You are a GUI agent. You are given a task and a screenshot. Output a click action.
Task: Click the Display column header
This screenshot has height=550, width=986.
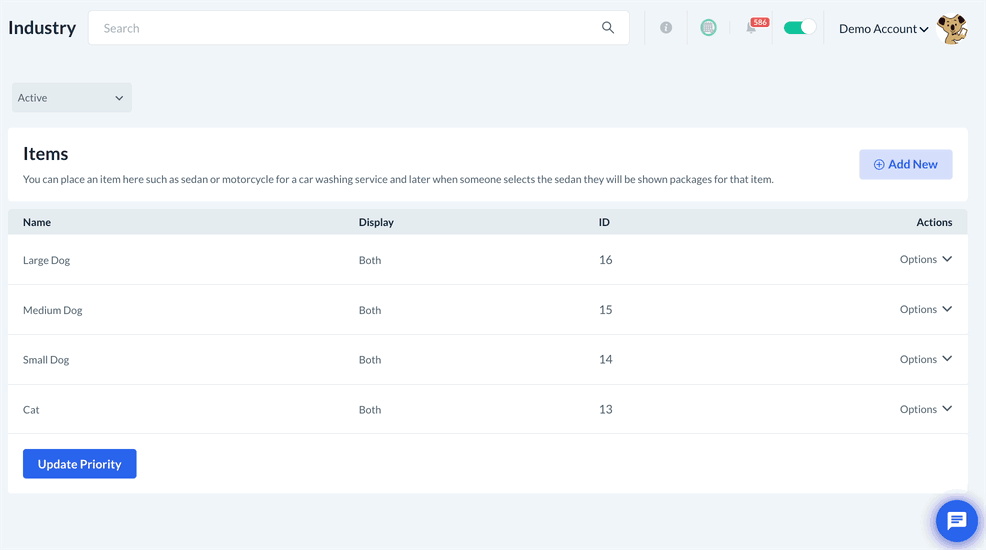point(376,222)
